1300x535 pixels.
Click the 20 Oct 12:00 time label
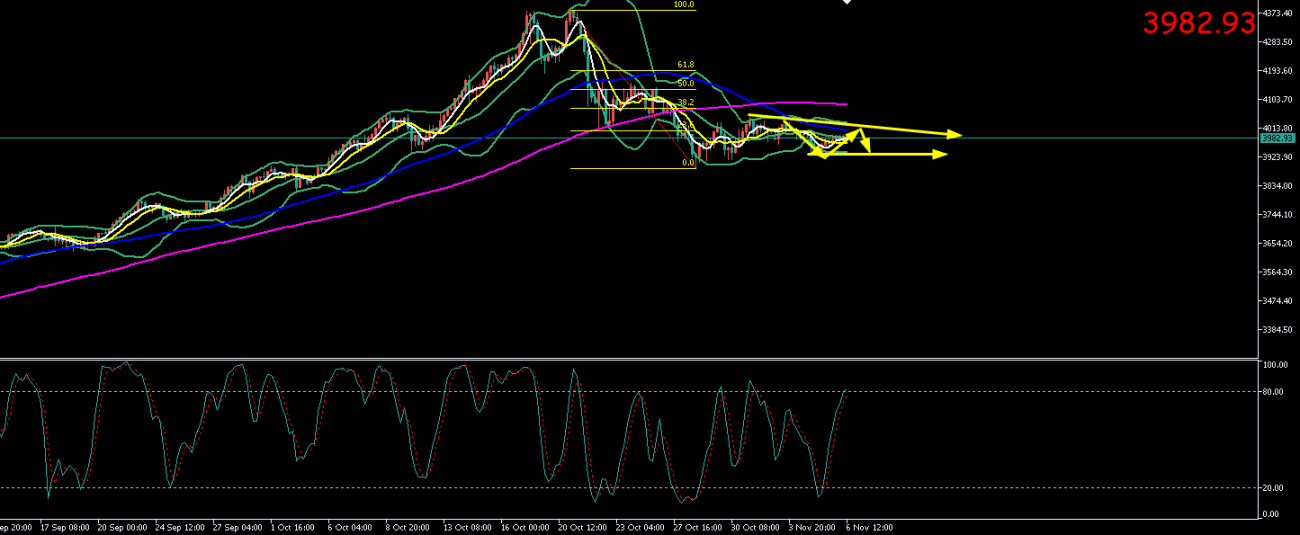[583, 527]
